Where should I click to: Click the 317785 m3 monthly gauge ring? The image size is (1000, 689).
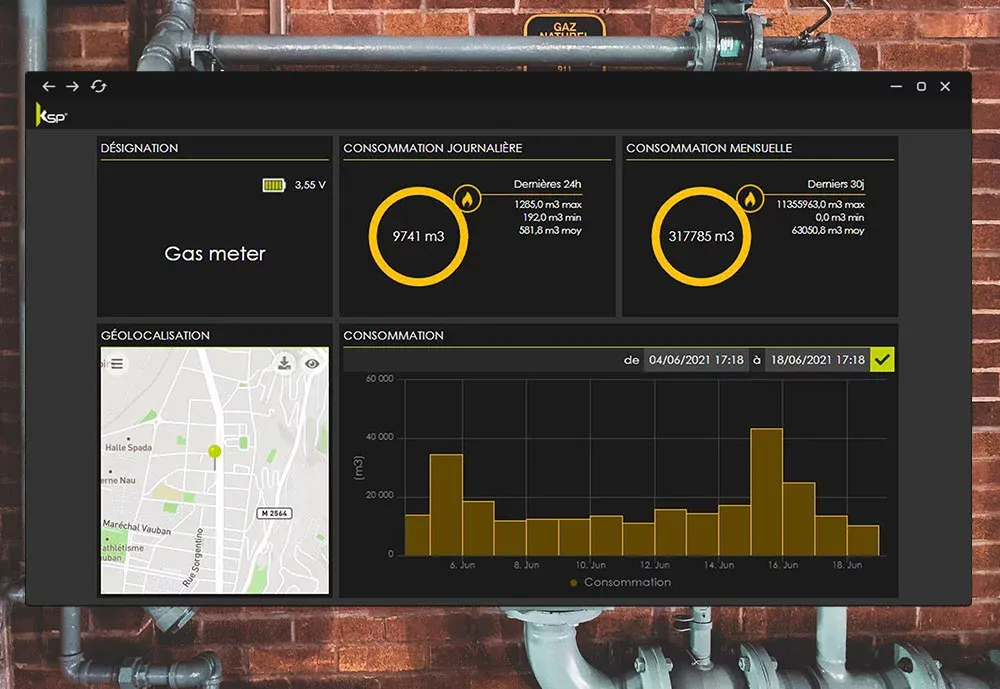701,237
